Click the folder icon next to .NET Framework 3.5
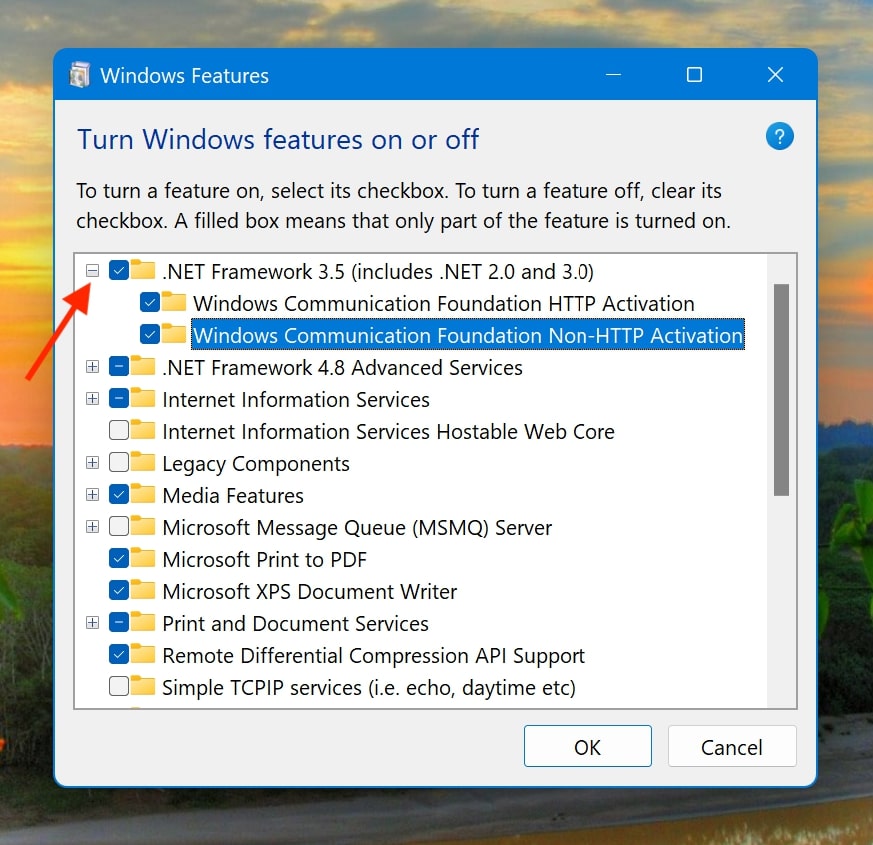The width and height of the screenshot is (873, 845). coord(143,271)
